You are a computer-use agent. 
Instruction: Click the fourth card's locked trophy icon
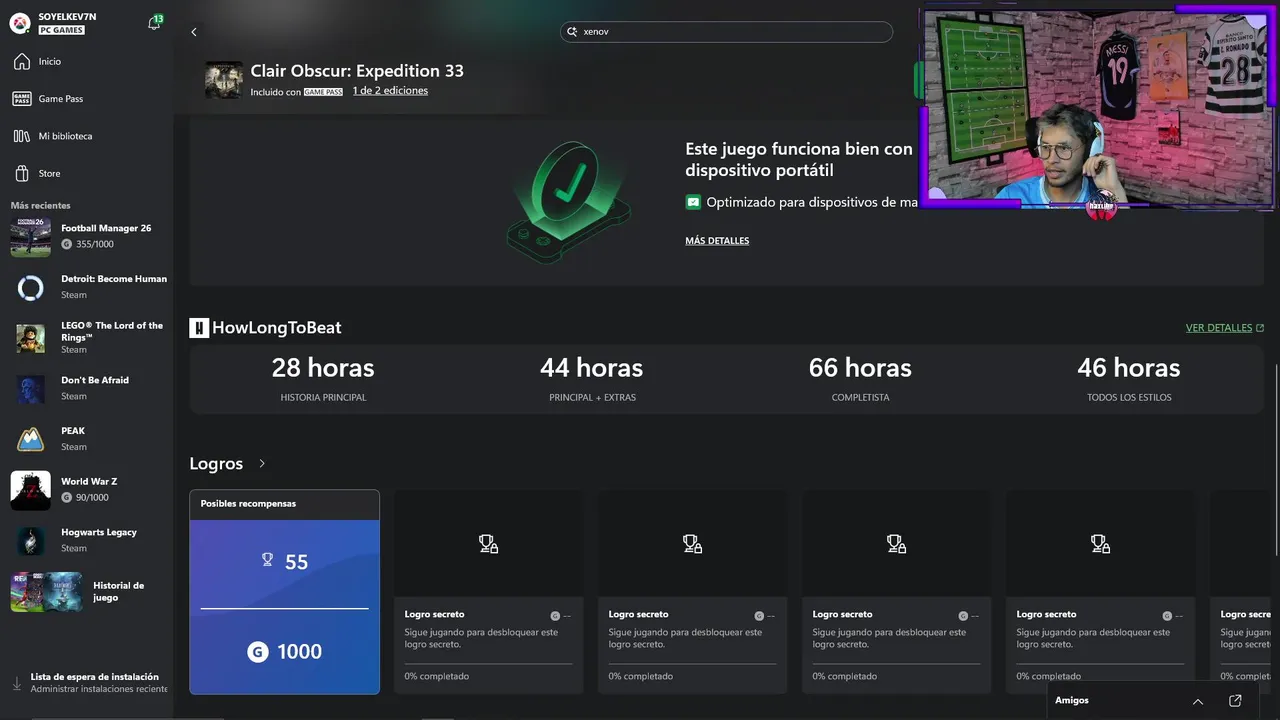point(1100,544)
